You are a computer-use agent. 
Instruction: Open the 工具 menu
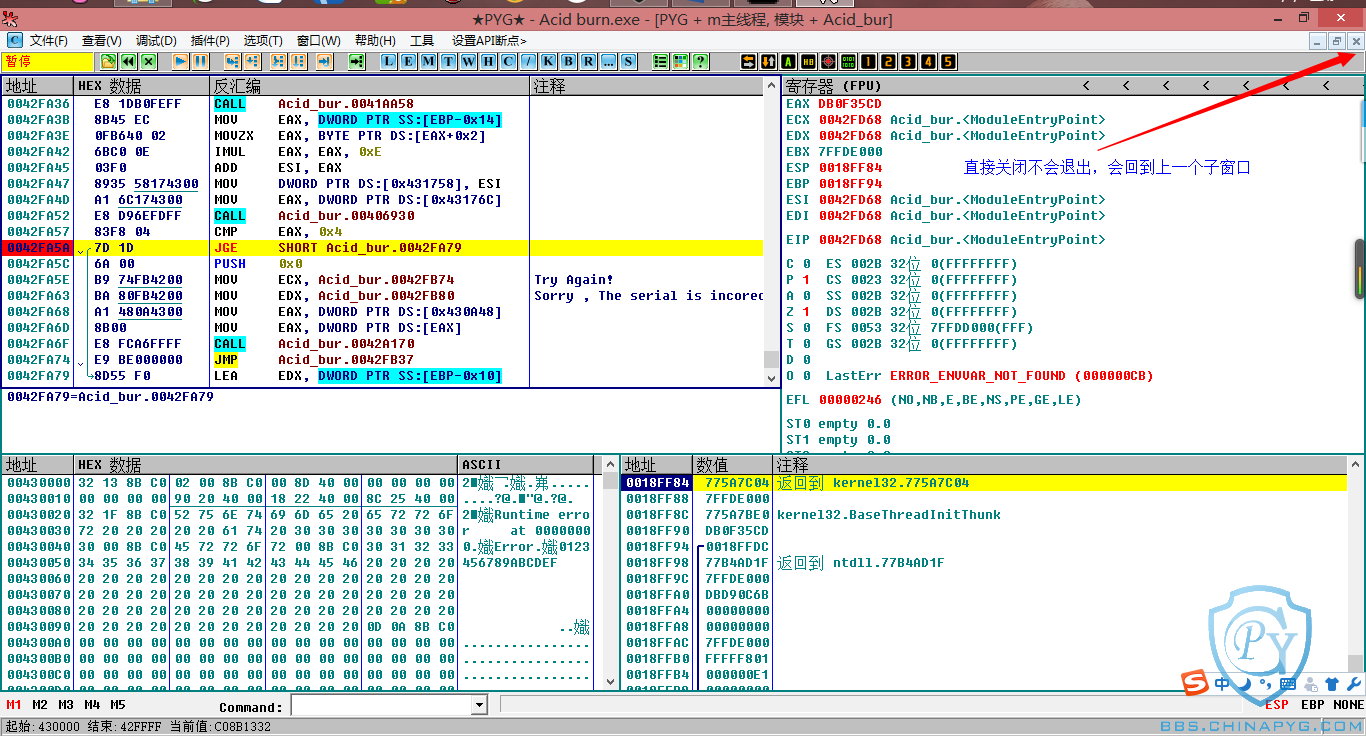pos(422,41)
